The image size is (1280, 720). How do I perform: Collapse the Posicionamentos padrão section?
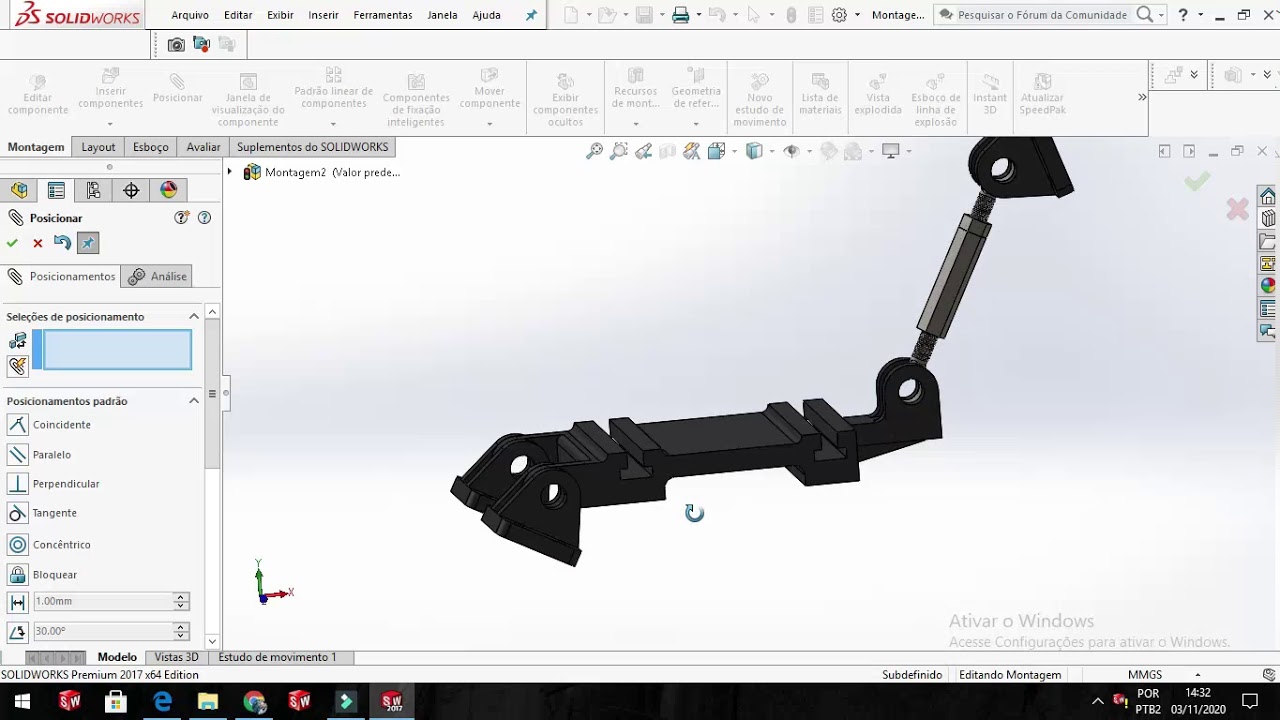pos(194,401)
